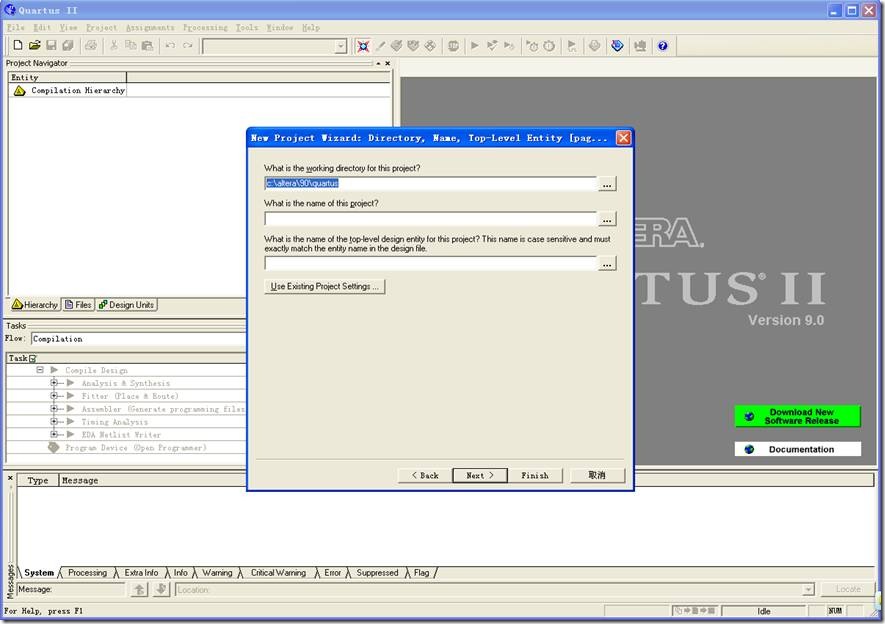The image size is (885, 624).
Task: Click the New file toolbar icon
Action: click(17, 46)
